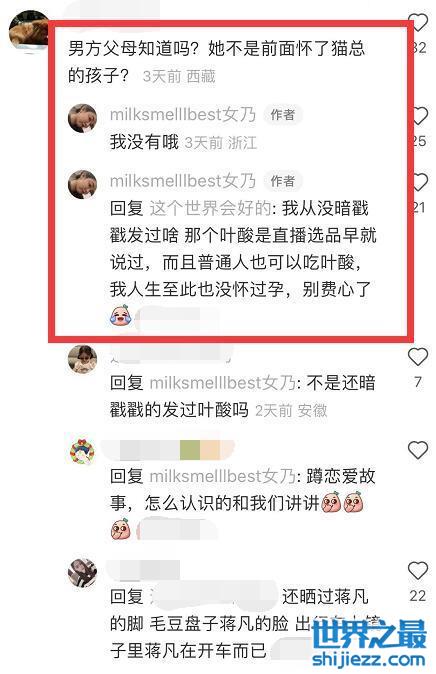
Task: Open the colorful wreath avatar profile
Action: [82, 452]
